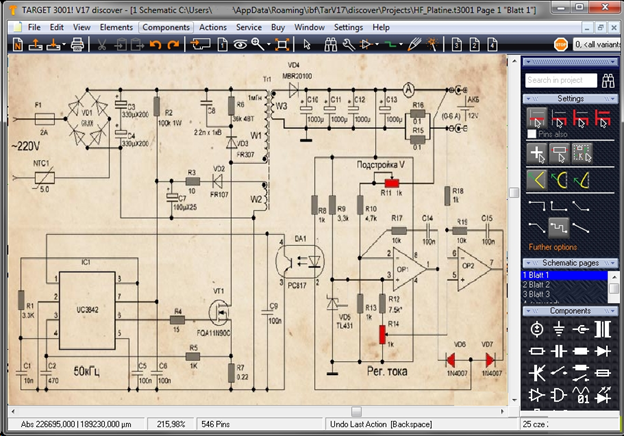The image size is (624, 436).
Task: Open the Settings menu
Action: point(348,27)
